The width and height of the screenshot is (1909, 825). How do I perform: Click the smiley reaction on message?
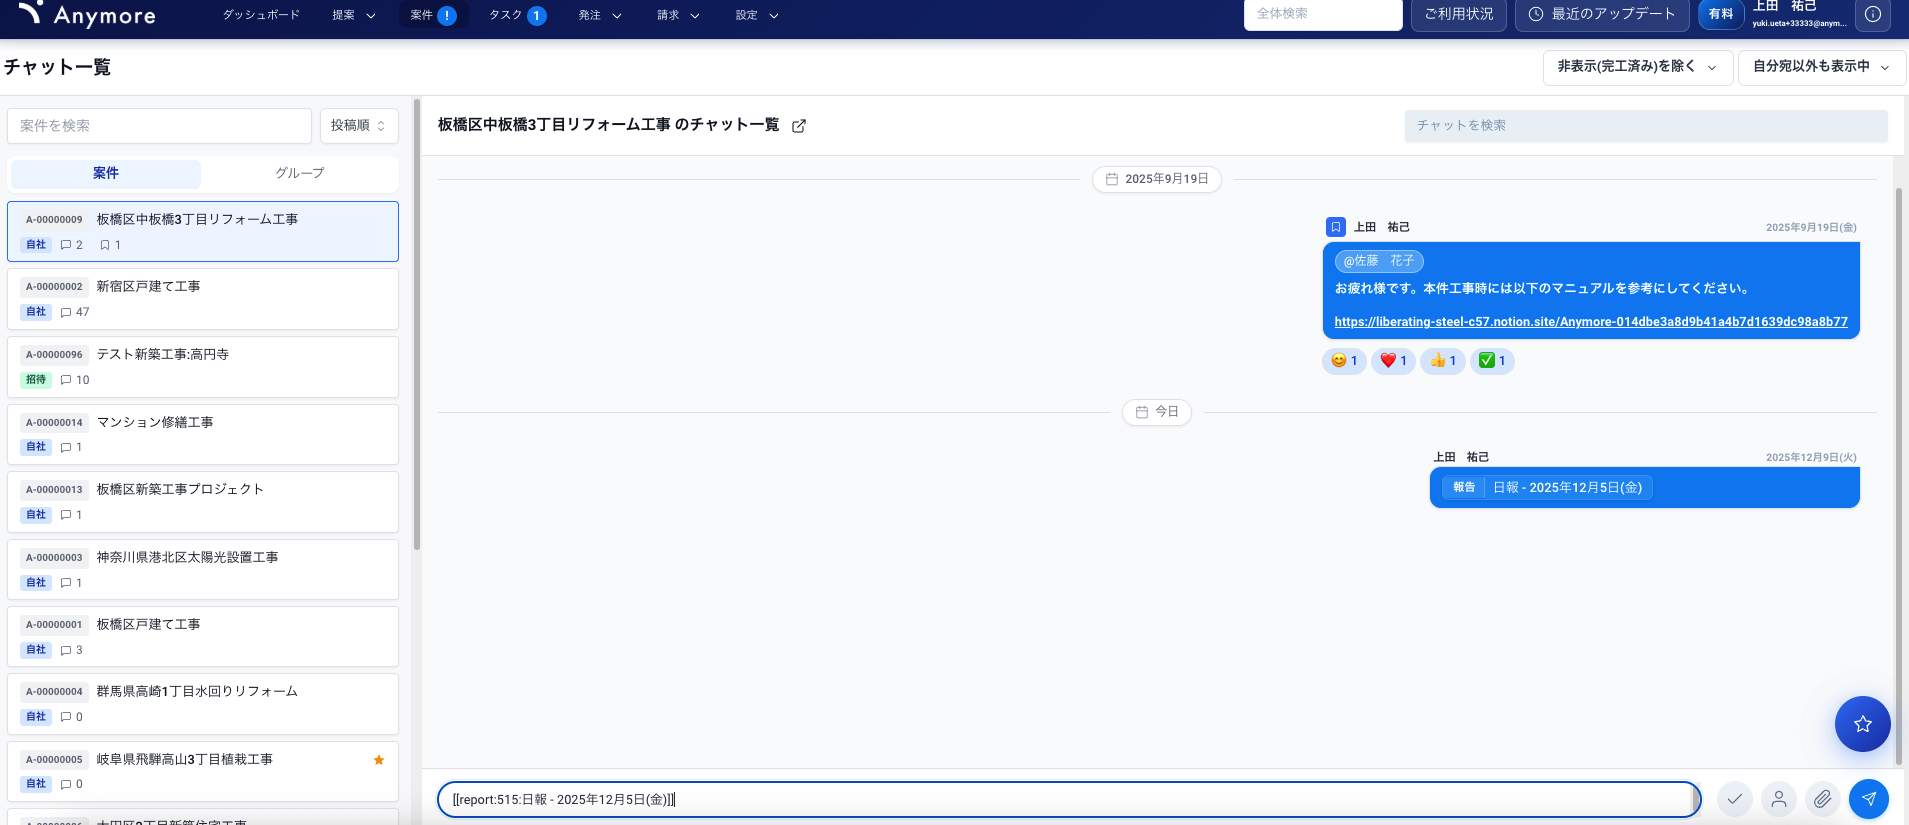click(x=1344, y=361)
